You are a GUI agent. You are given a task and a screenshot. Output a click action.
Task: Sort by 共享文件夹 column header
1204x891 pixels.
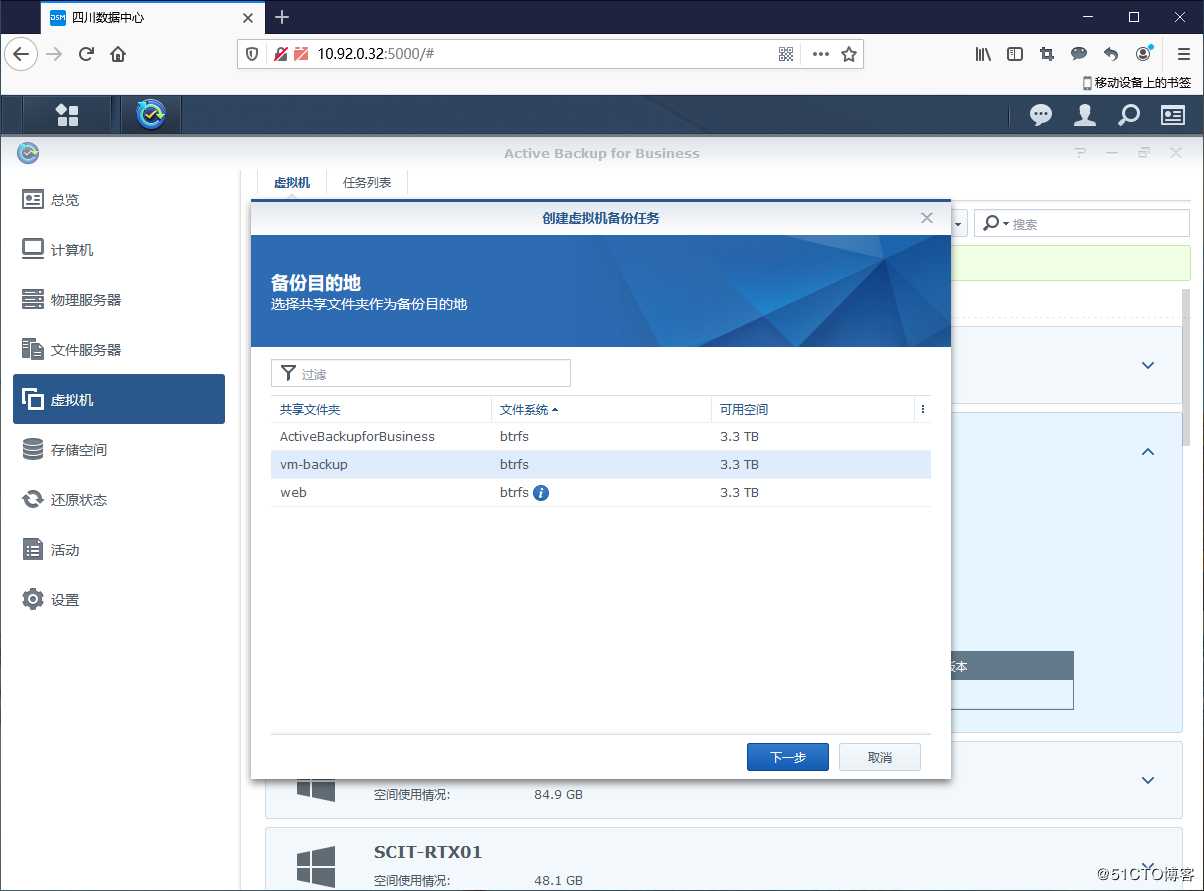click(x=381, y=409)
